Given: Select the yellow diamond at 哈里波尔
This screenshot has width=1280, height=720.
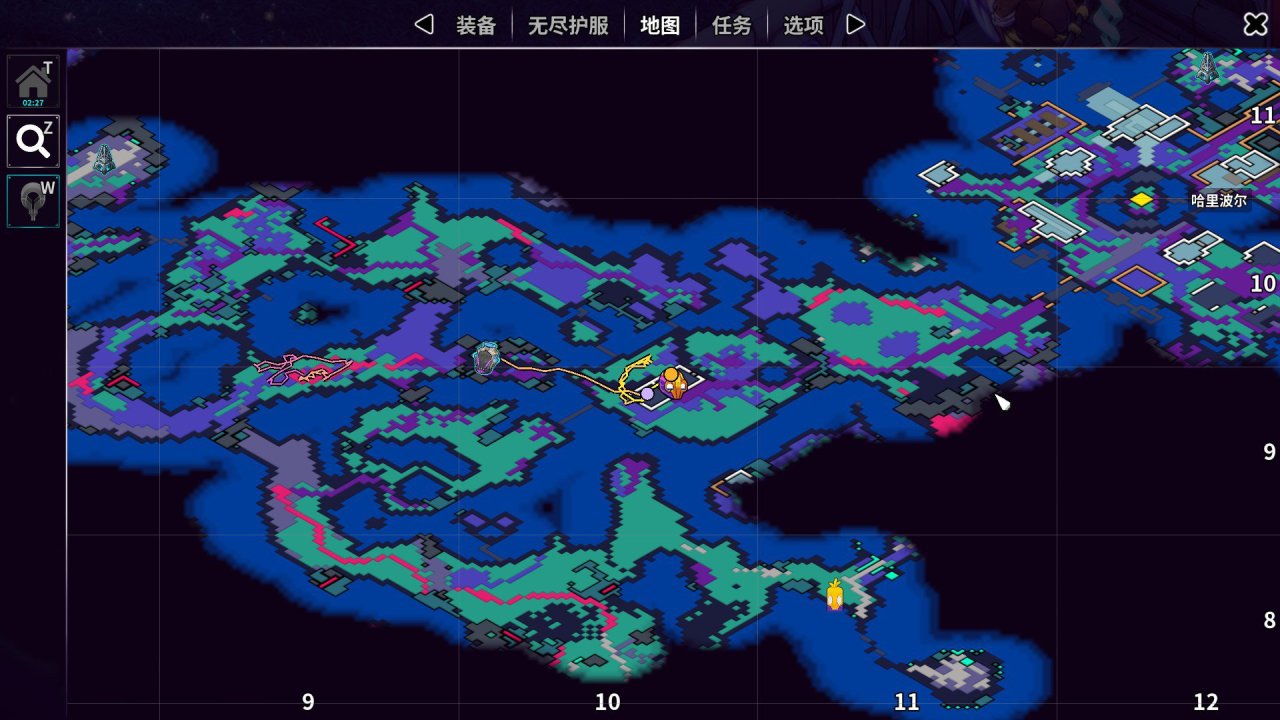Looking at the screenshot, I should pos(1141,200).
